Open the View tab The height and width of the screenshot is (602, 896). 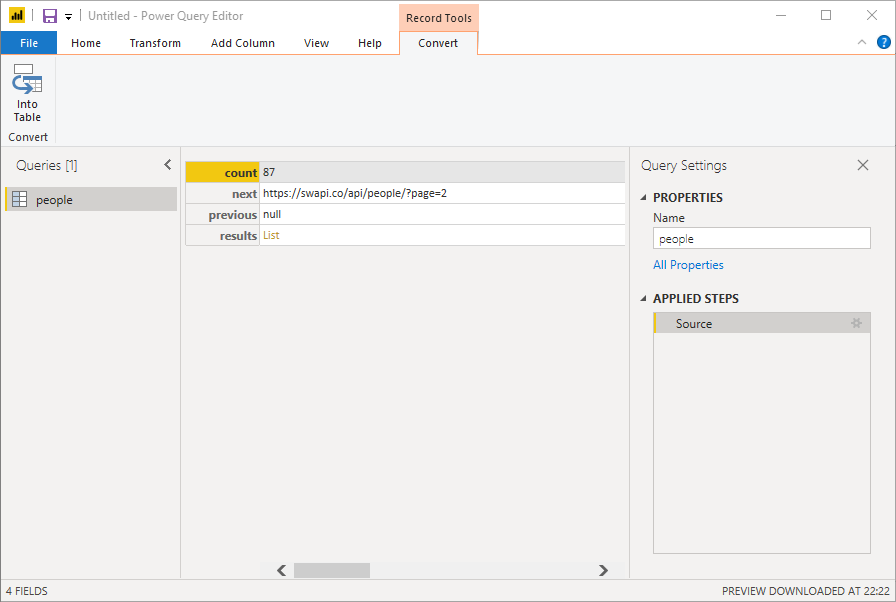tap(316, 43)
